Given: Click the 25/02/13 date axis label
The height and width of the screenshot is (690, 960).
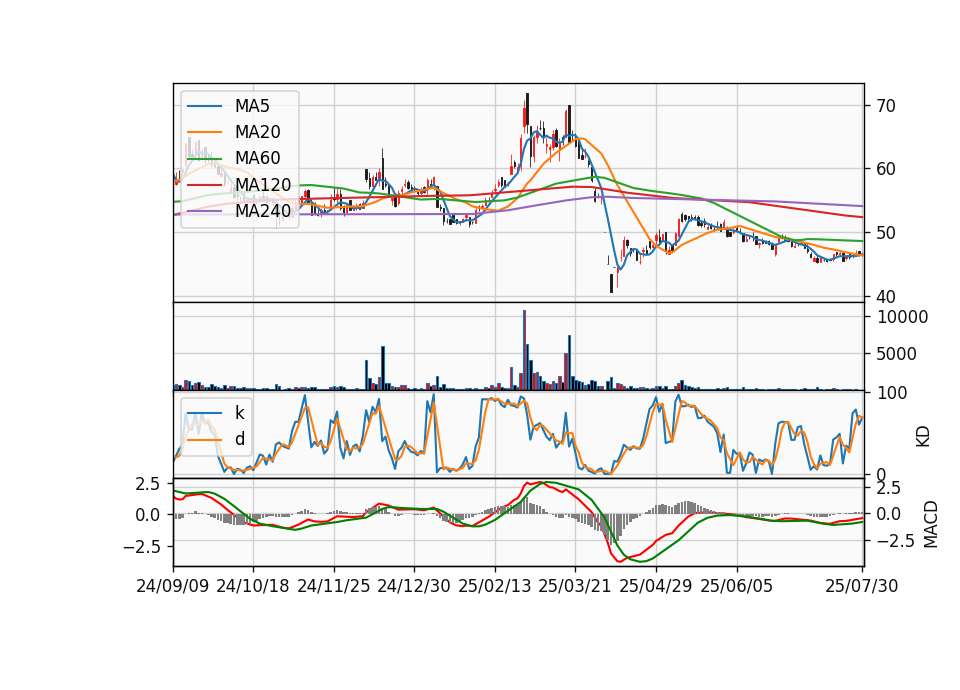Looking at the screenshot, I should (x=495, y=586).
